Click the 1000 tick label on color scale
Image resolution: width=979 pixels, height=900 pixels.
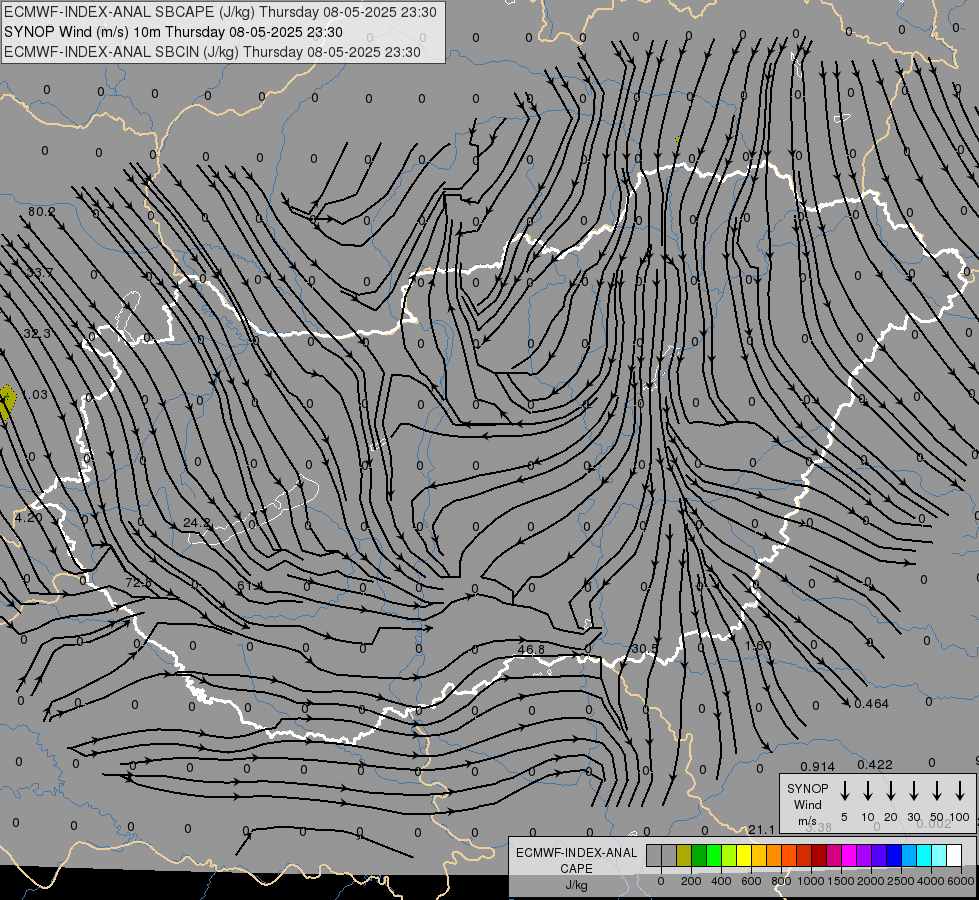810,881
